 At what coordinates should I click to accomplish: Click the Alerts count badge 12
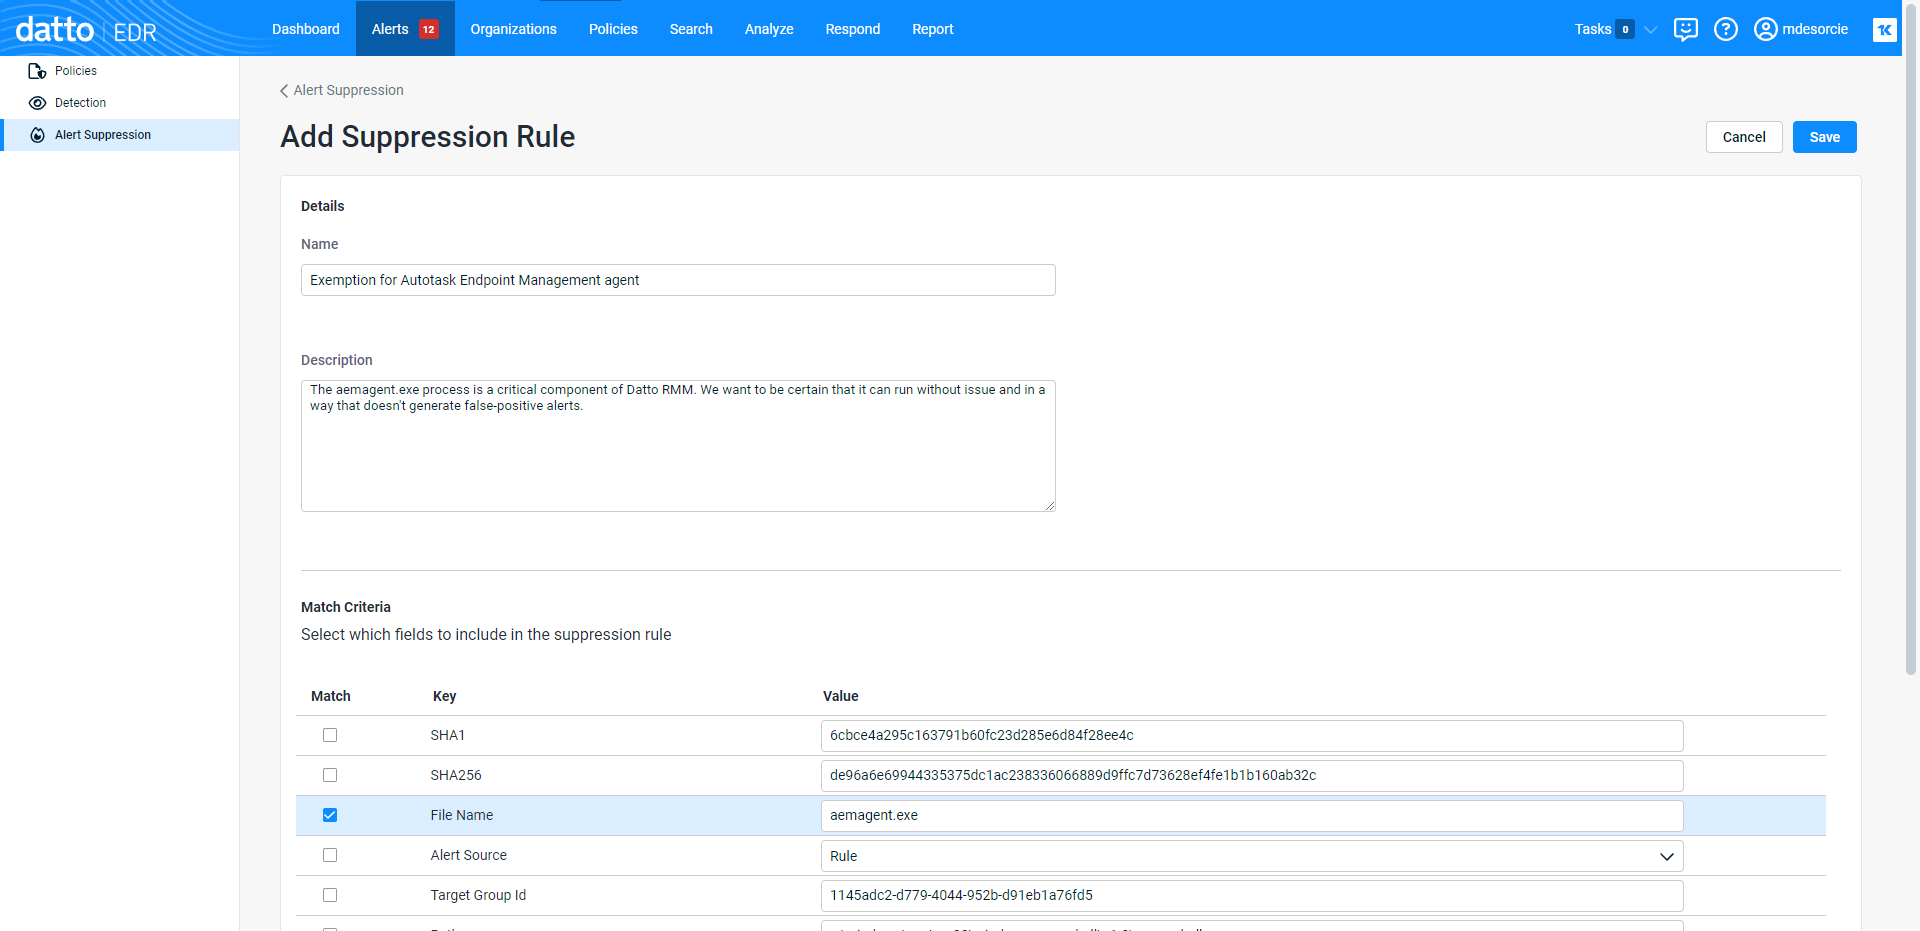tap(428, 29)
